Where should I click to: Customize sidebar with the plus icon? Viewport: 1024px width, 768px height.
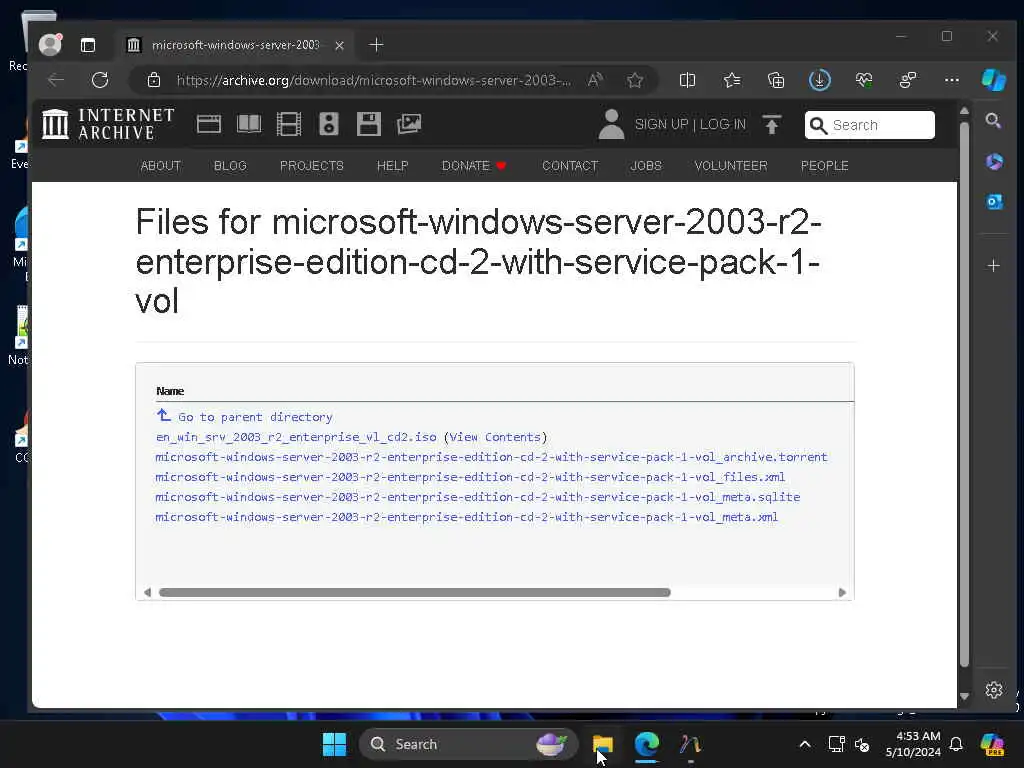click(993, 266)
